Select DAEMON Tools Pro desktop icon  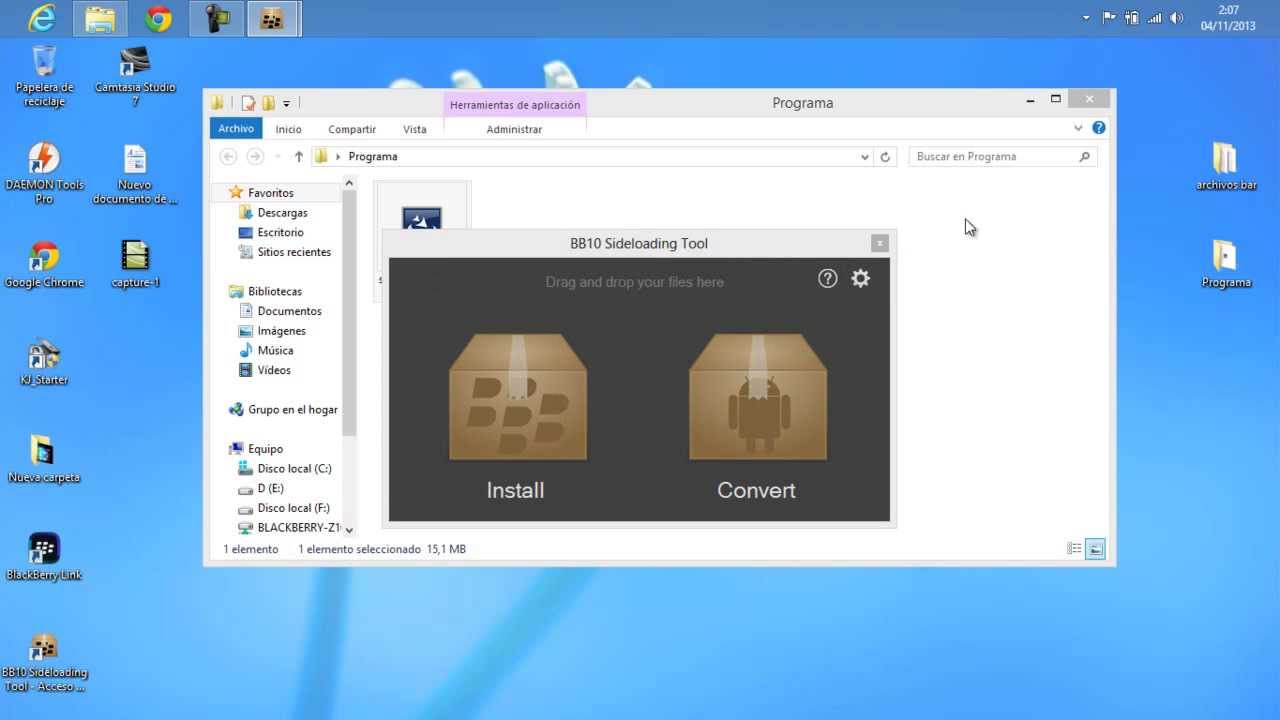(44, 173)
